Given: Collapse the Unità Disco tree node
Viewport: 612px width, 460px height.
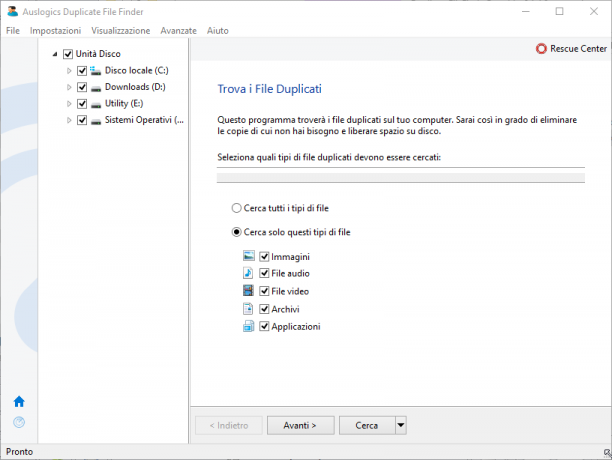Looking at the screenshot, I should pos(55,54).
